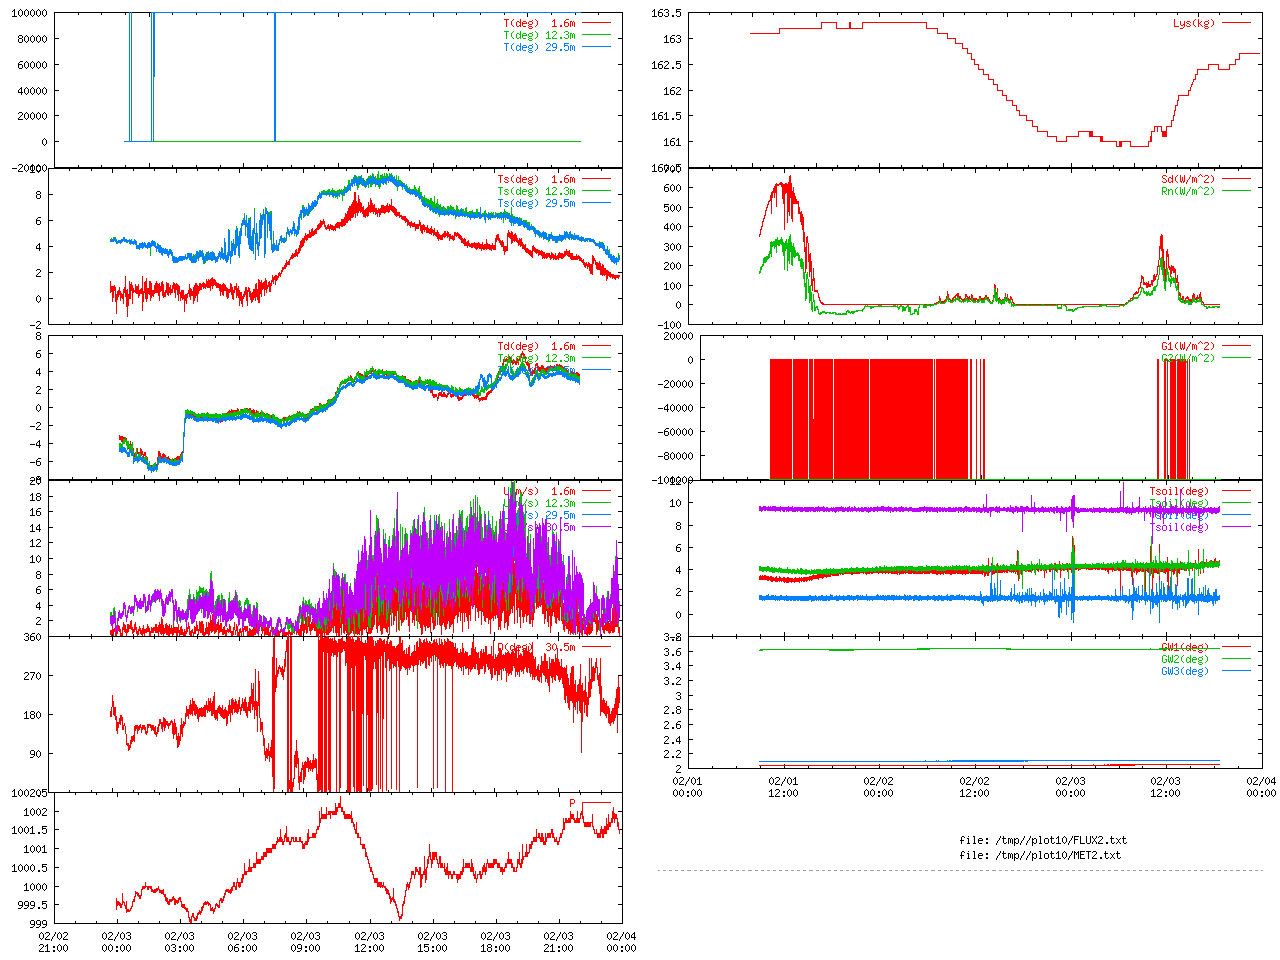The height and width of the screenshot is (960, 1280).
Task: Click the Lys(kg) legend entry
Action: [1194, 23]
